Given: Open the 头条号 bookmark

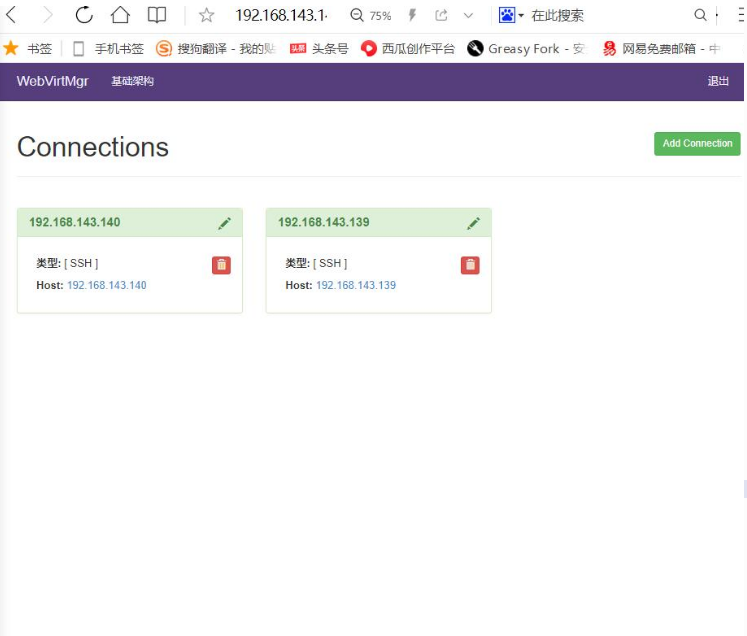Looking at the screenshot, I should point(319,49).
